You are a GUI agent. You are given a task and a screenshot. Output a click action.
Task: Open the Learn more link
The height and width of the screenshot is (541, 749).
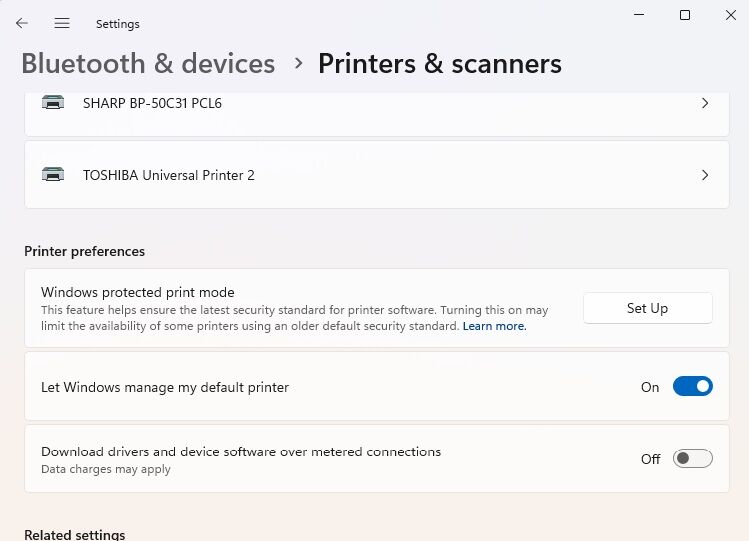click(x=494, y=326)
